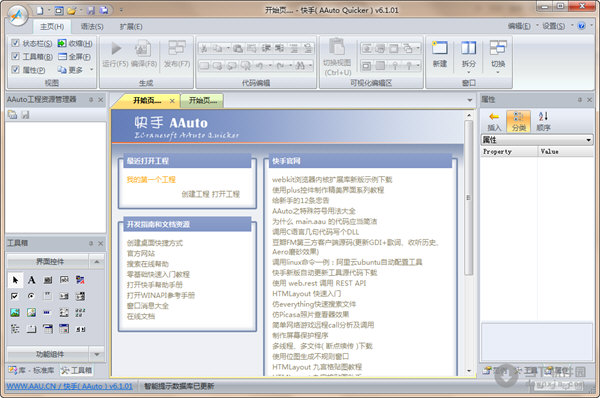Screen dimensions: 600x398
Task: Open the HTMLLayout 快速入门 link
Action: point(307,294)
